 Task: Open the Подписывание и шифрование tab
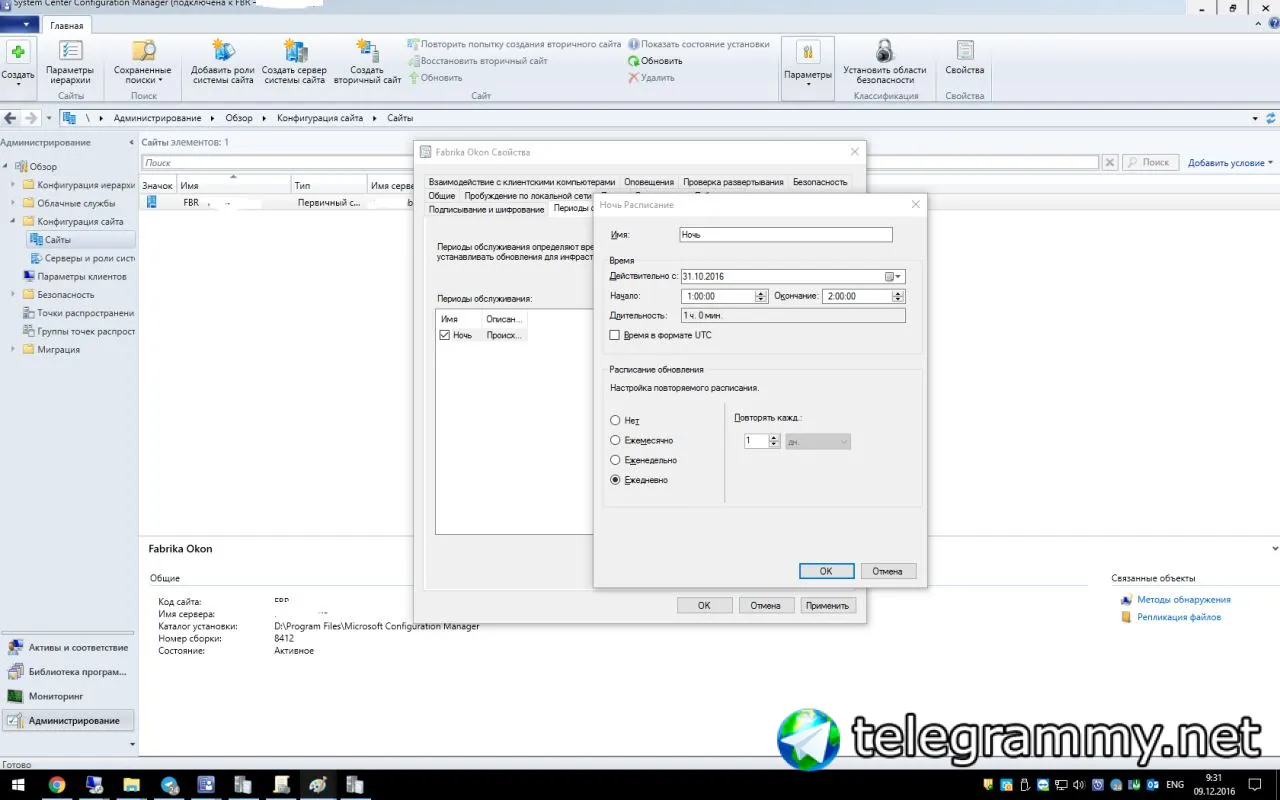point(486,210)
